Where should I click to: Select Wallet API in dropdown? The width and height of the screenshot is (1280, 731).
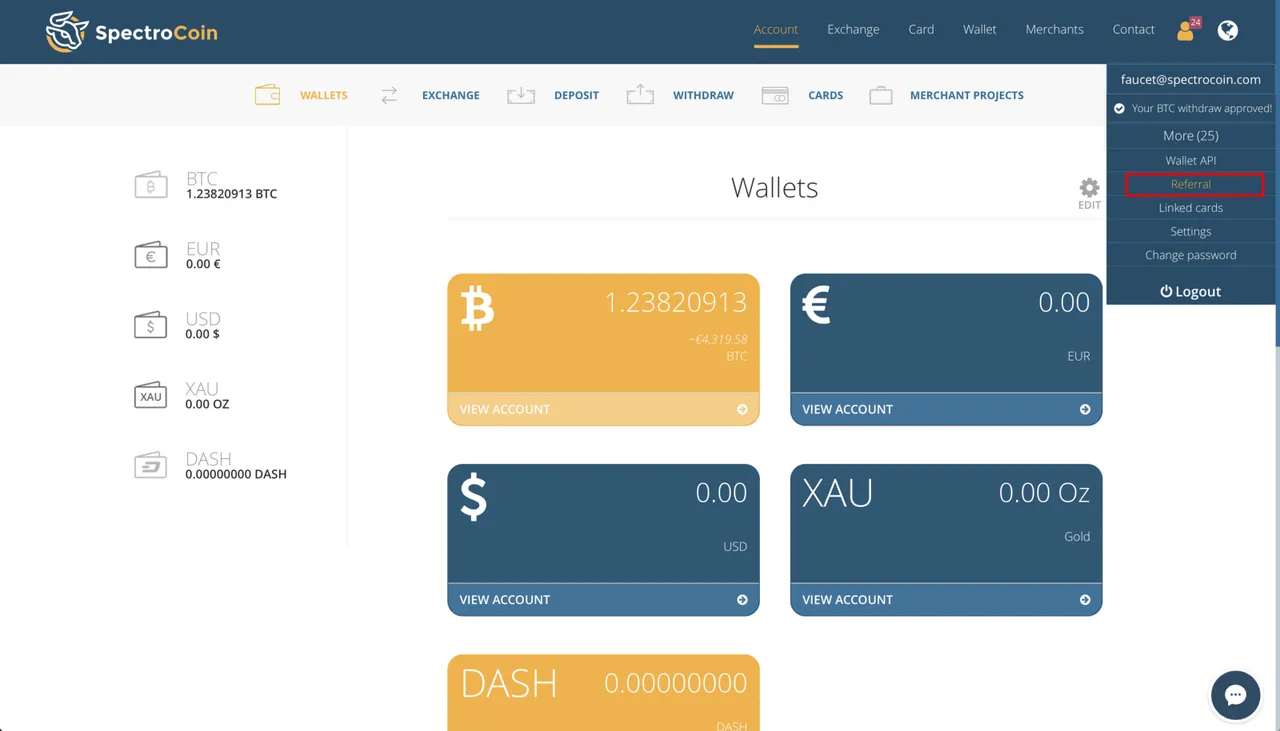[x=1191, y=160]
